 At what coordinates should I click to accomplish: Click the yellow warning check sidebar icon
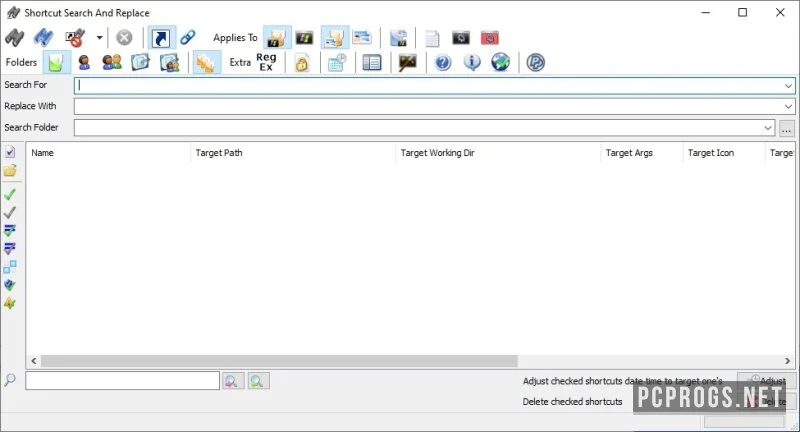coord(10,303)
